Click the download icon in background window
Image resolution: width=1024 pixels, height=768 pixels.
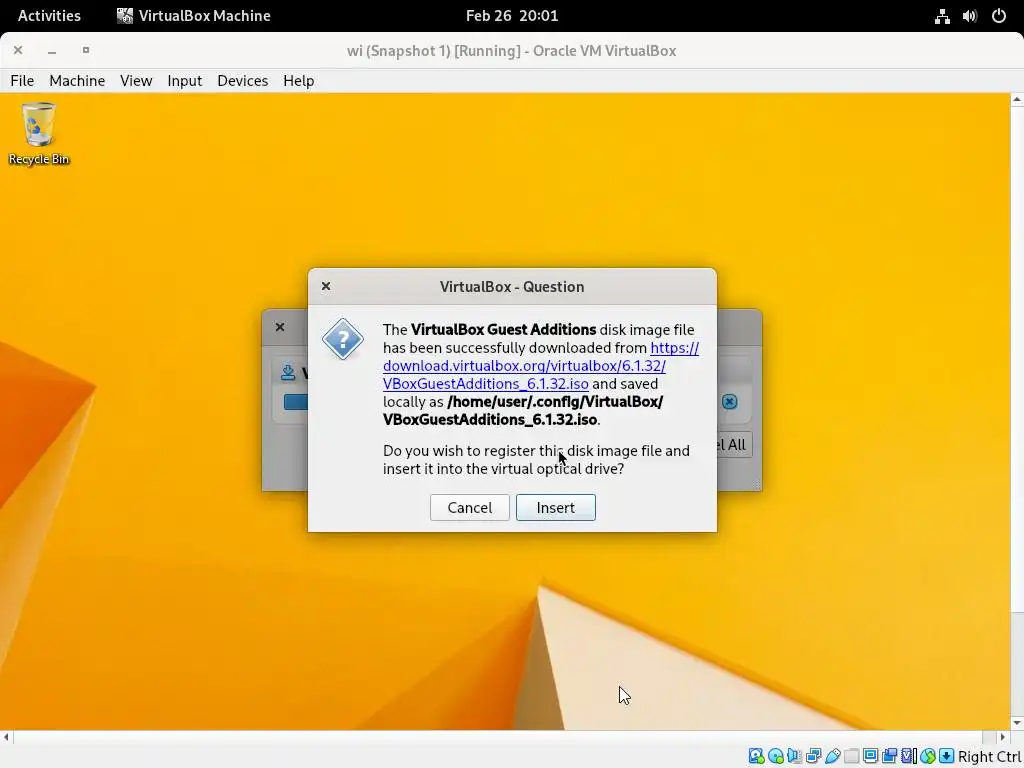(x=288, y=372)
